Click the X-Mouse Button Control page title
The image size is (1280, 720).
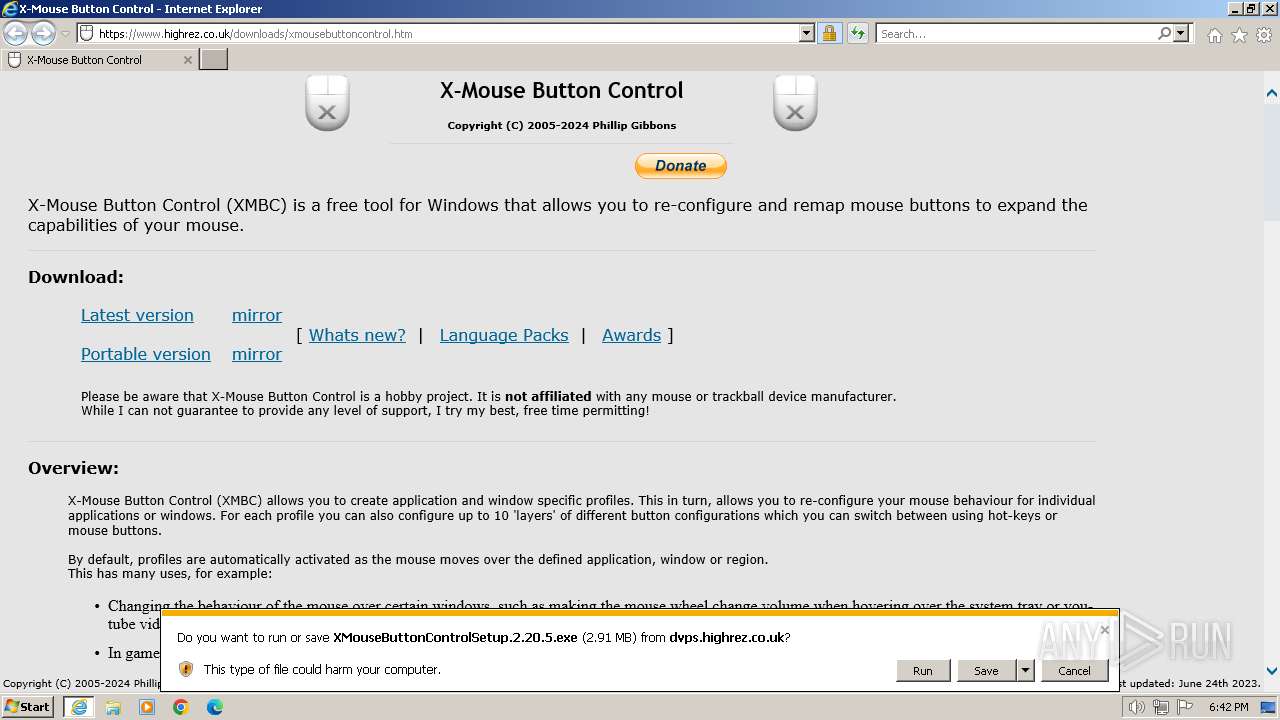point(562,90)
